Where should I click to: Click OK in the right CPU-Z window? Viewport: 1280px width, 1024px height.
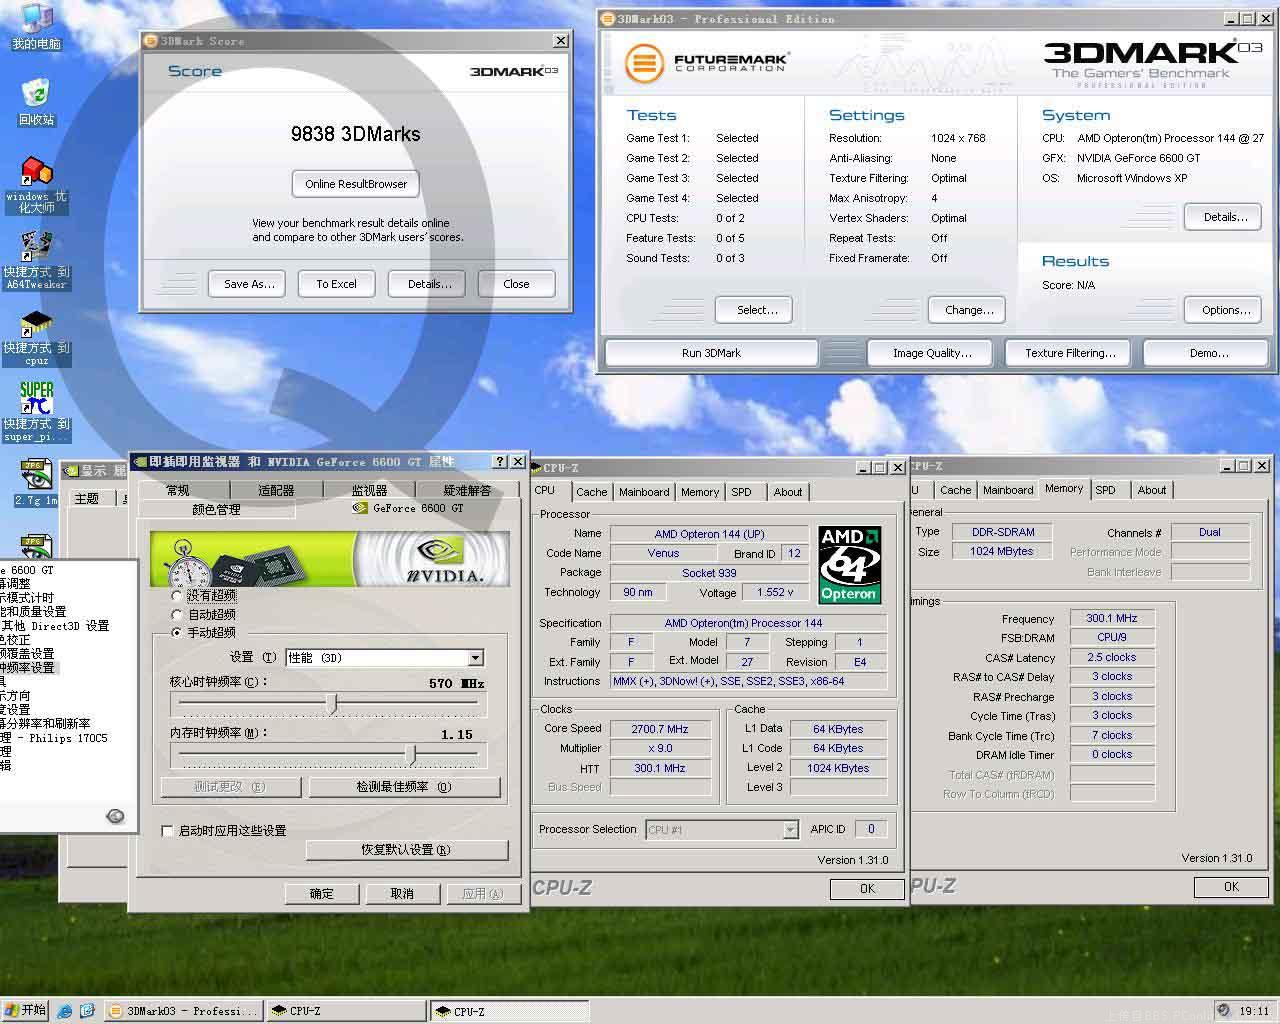pyautogui.click(x=1231, y=886)
